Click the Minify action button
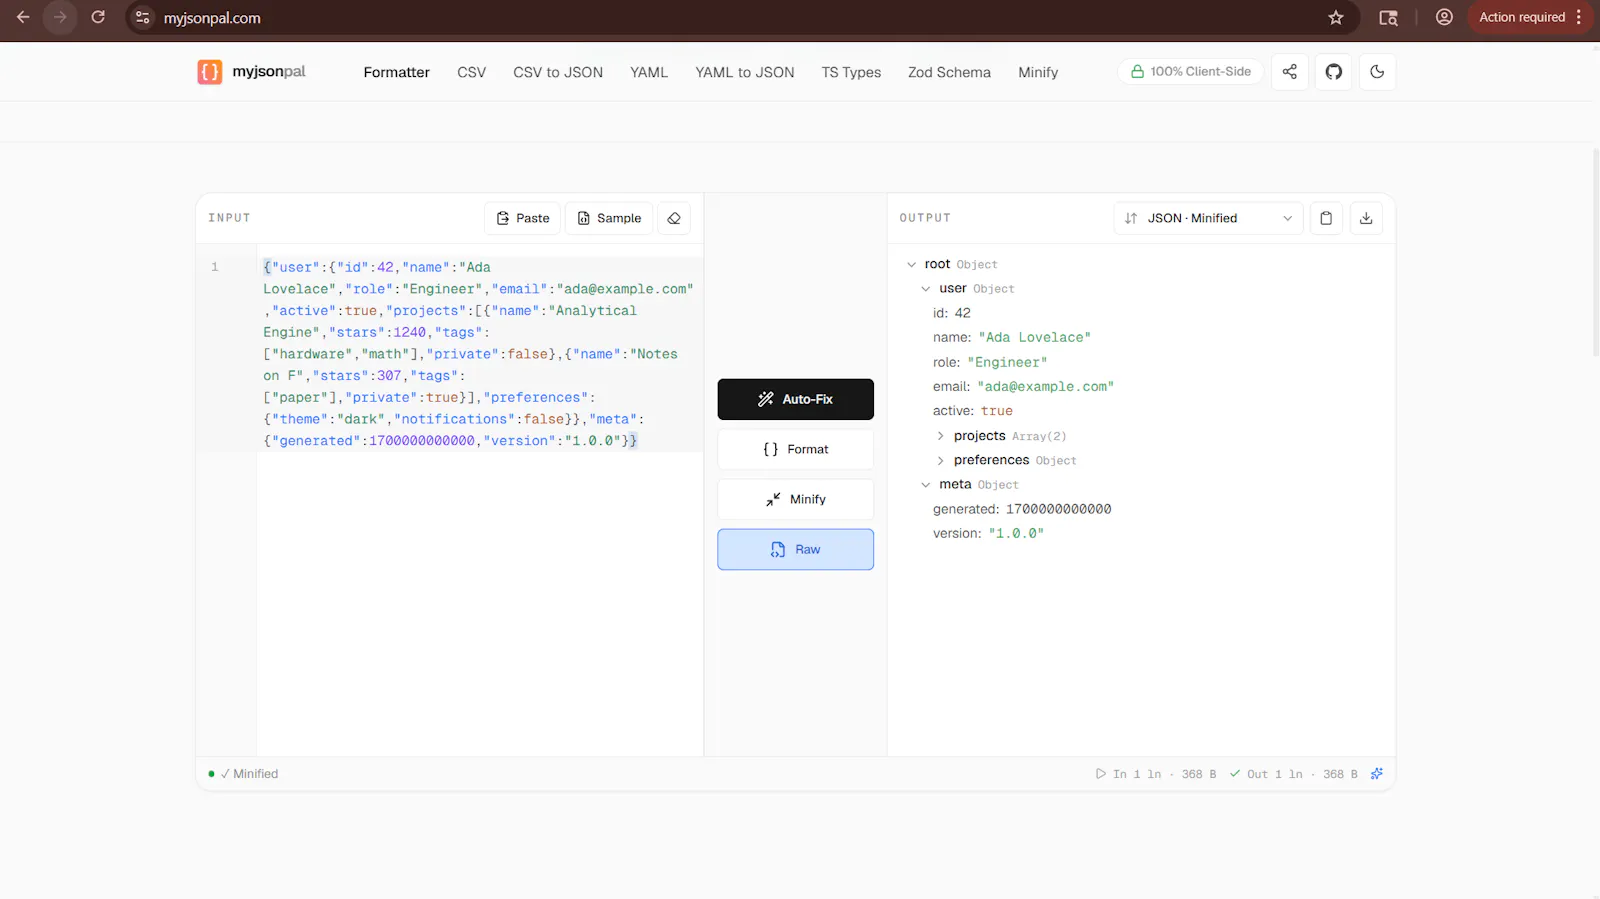The image size is (1600, 899). click(795, 499)
